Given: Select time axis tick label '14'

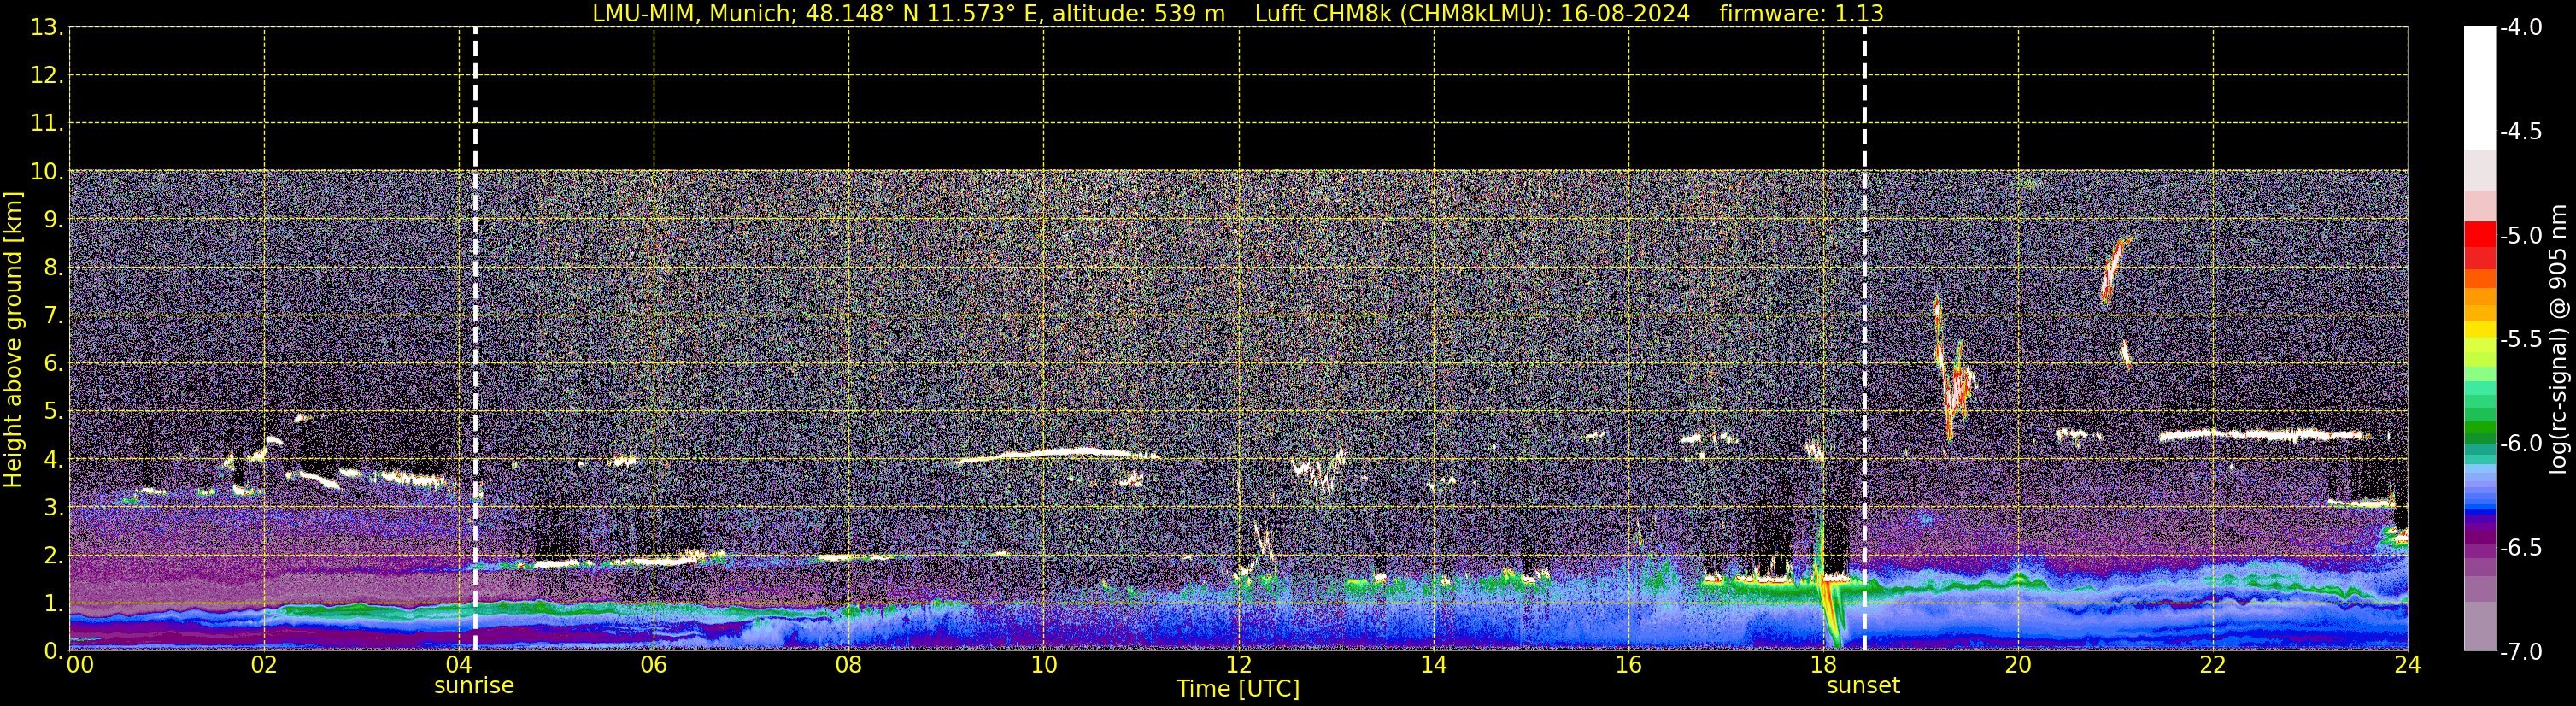Looking at the screenshot, I should (1434, 666).
